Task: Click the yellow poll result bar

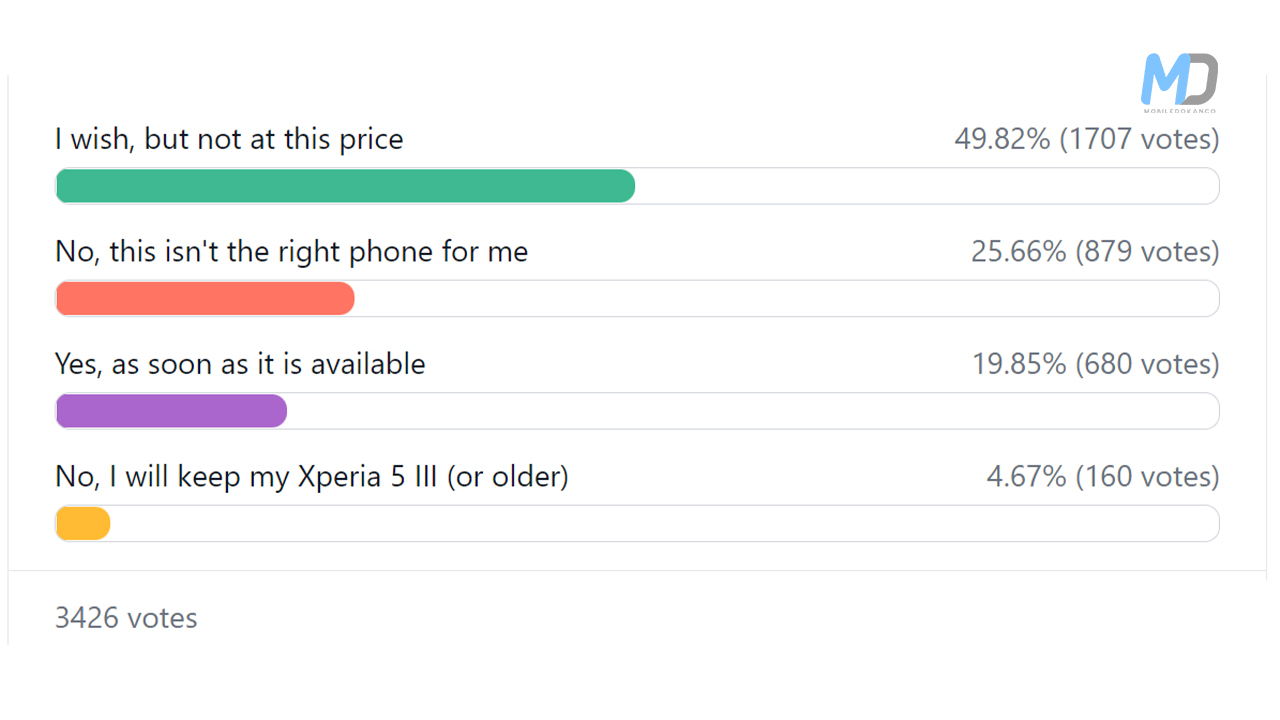Action: click(82, 523)
